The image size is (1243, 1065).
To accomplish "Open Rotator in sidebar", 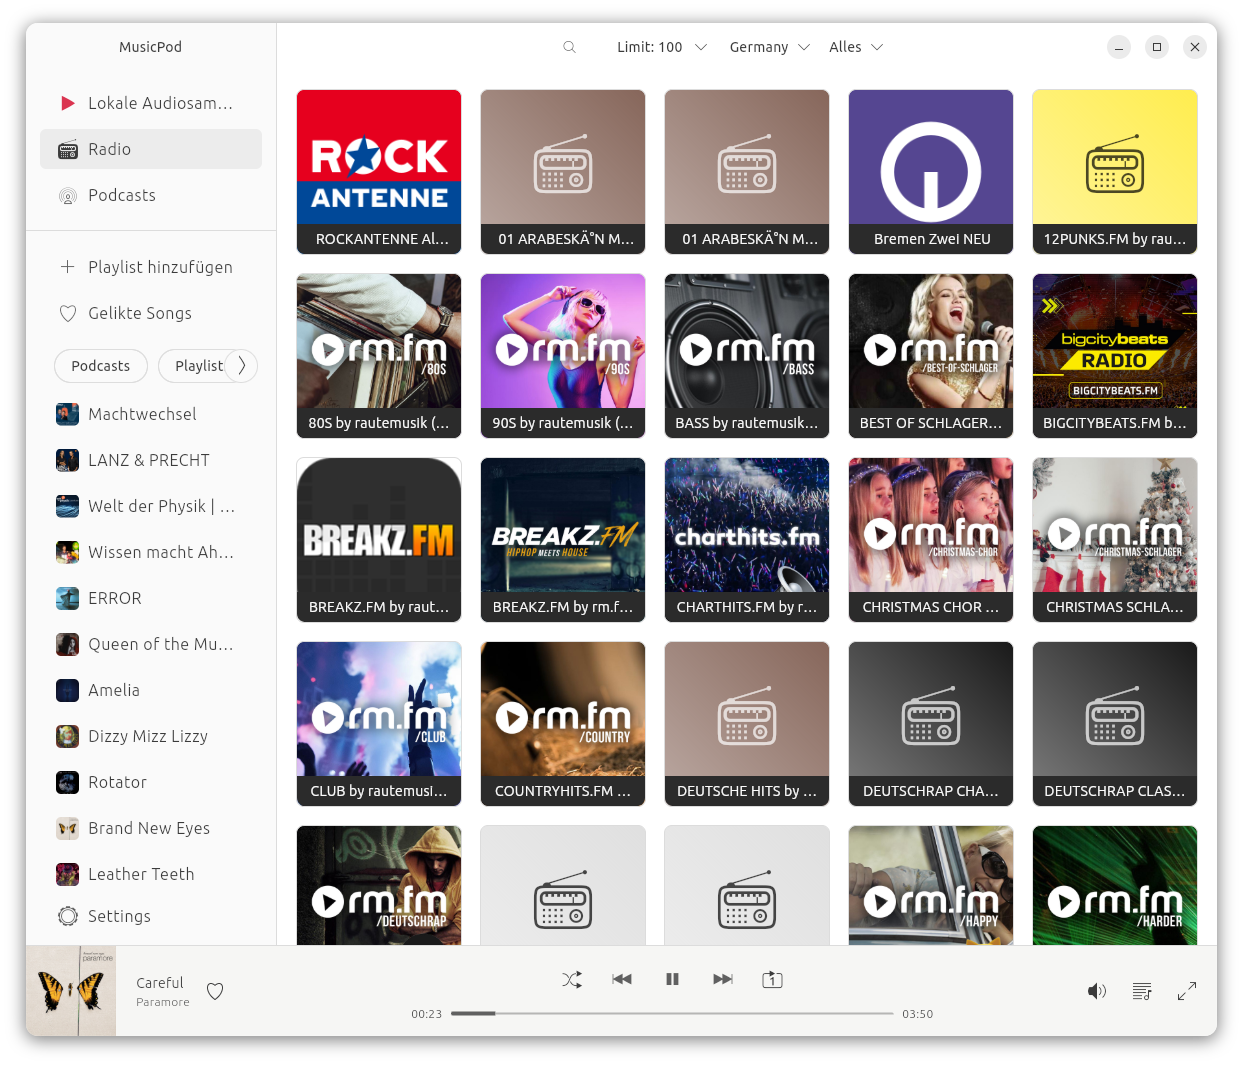I will click(x=151, y=782).
